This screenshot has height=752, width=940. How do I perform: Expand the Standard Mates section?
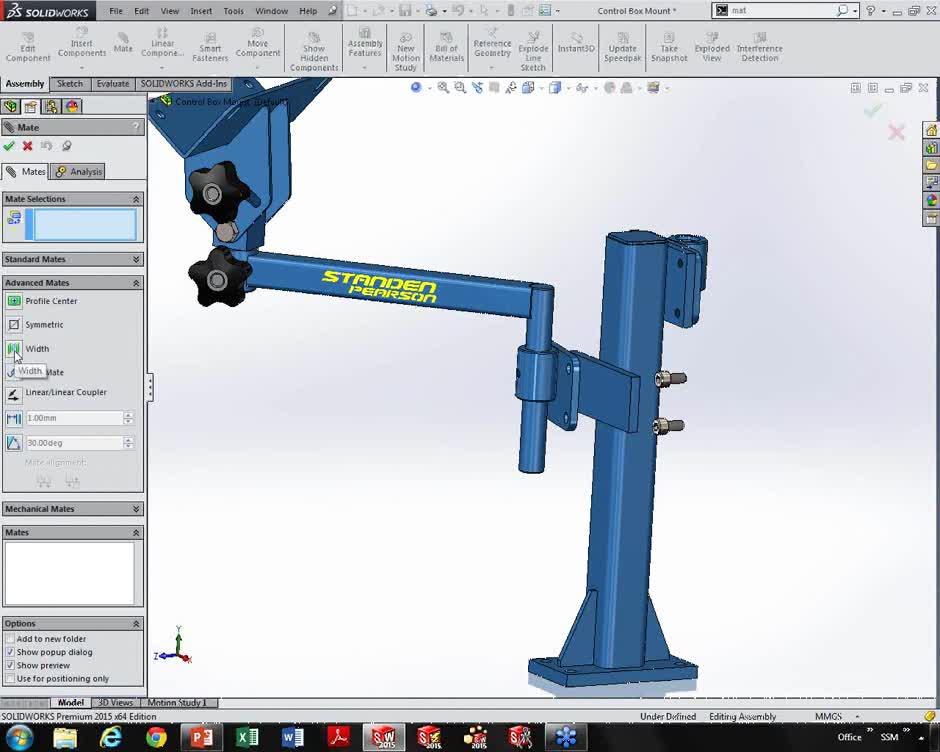(136, 260)
